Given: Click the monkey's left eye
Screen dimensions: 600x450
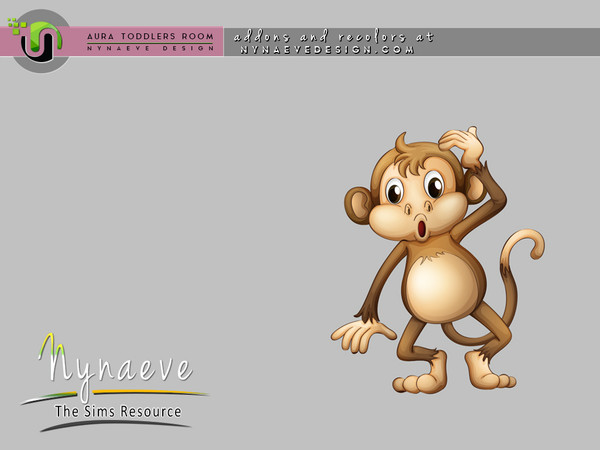Looking at the screenshot, I should (395, 190).
